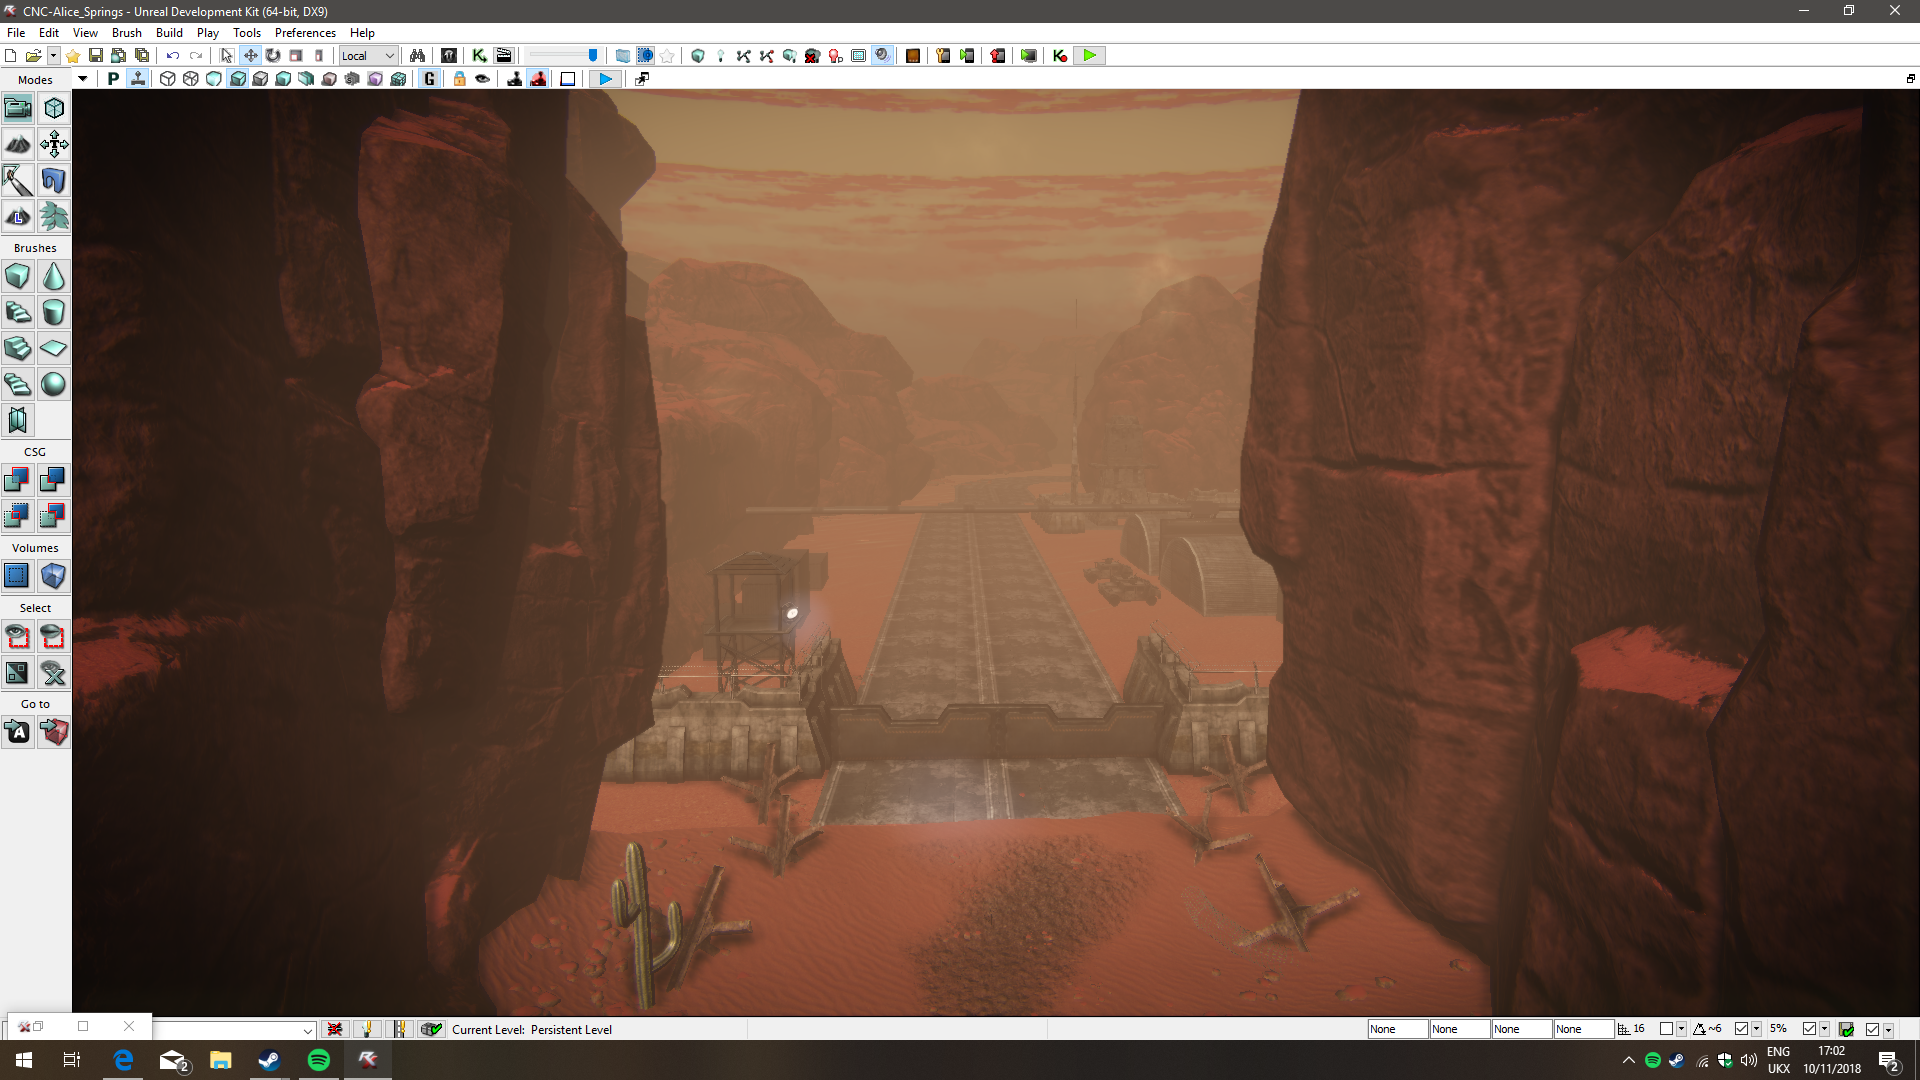Open Spotify from taskbar
This screenshot has width=1920, height=1080.
click(x=318, y=1060)
